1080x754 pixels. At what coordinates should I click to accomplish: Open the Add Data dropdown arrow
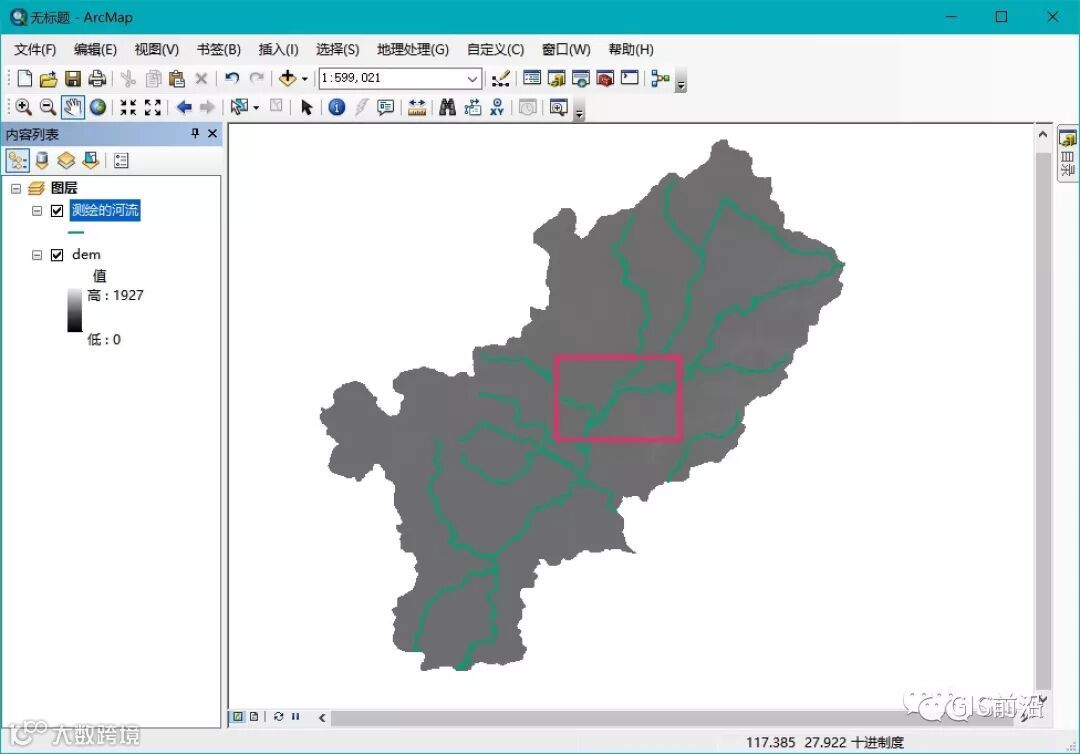point(304,79)
